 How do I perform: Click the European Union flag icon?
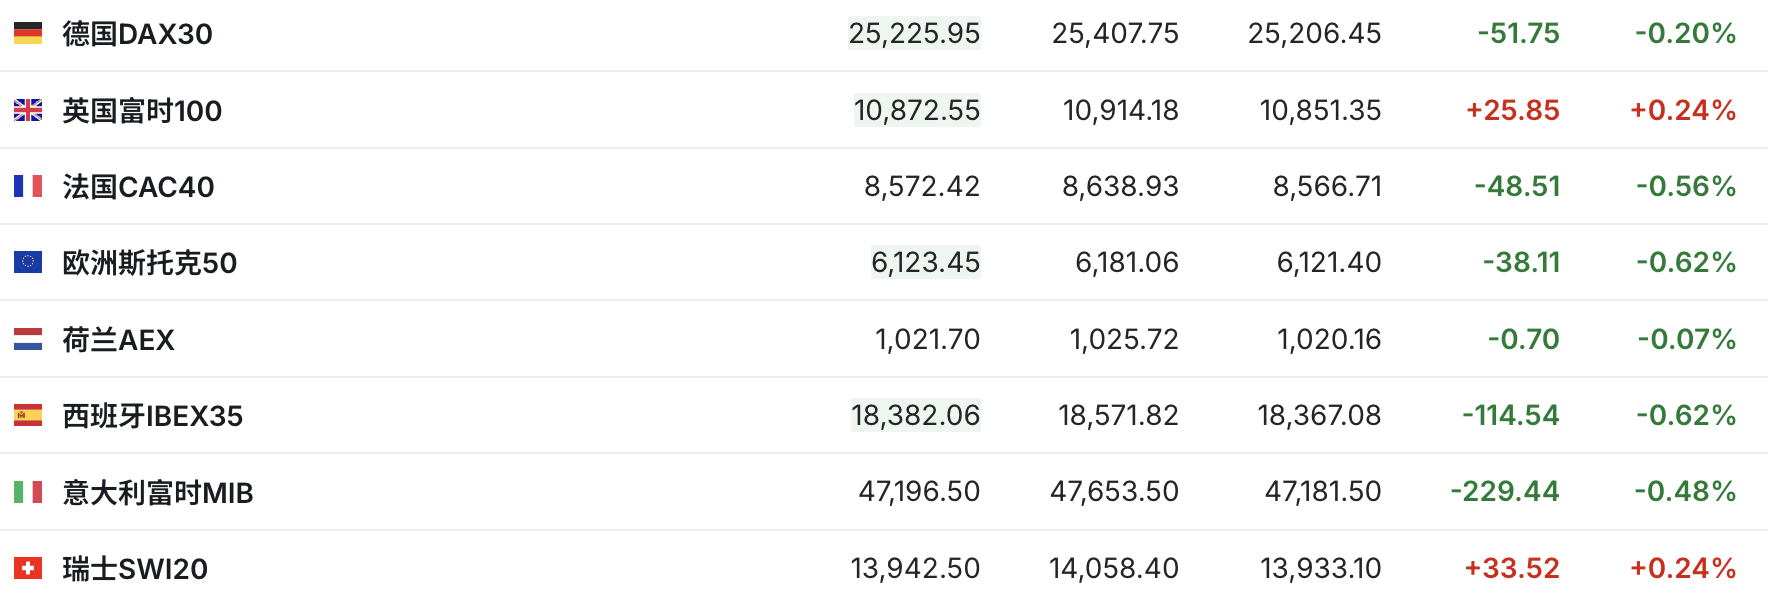[28, 262]
